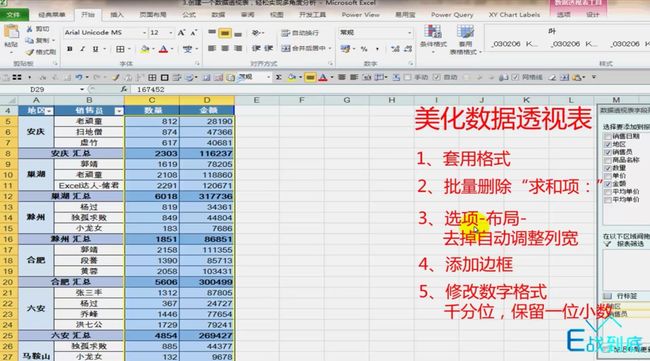Open the number format 常规 dropdown
This screenshot has width=650, height=361.
pos(409,32)
